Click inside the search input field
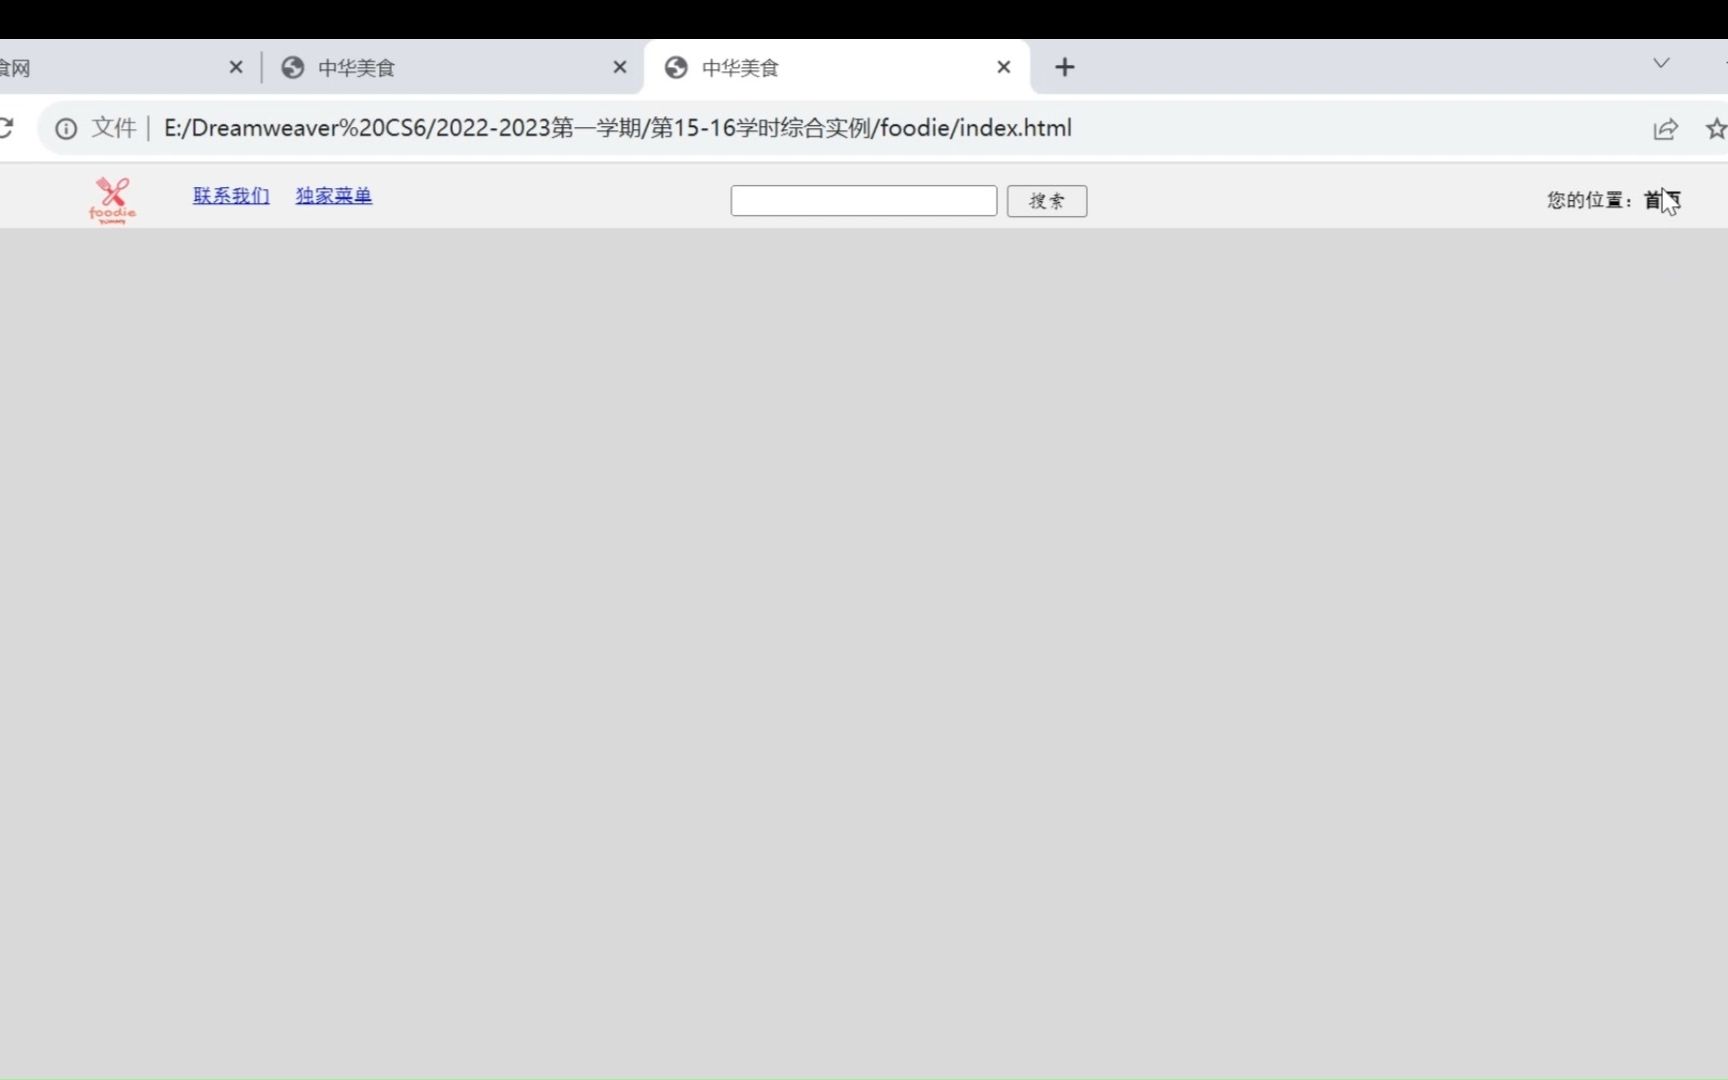This screenshot has height=1080, width=1728. coord(863,200)
